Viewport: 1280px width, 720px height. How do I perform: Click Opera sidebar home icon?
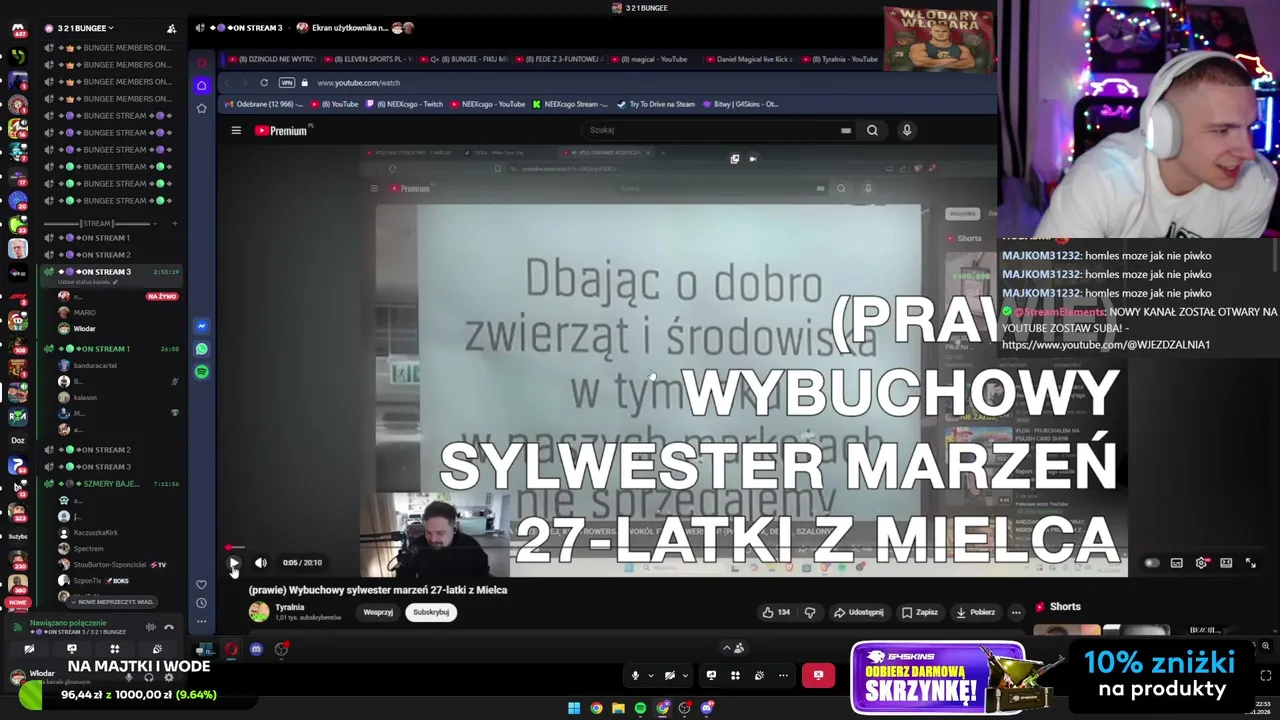click(201, 85)
